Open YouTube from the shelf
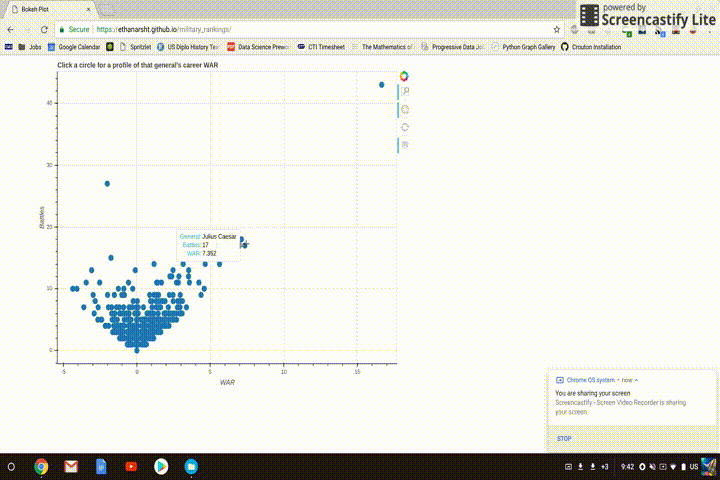Image resolution: width=720 pixels, height=480 pixels. coord(131,467)
